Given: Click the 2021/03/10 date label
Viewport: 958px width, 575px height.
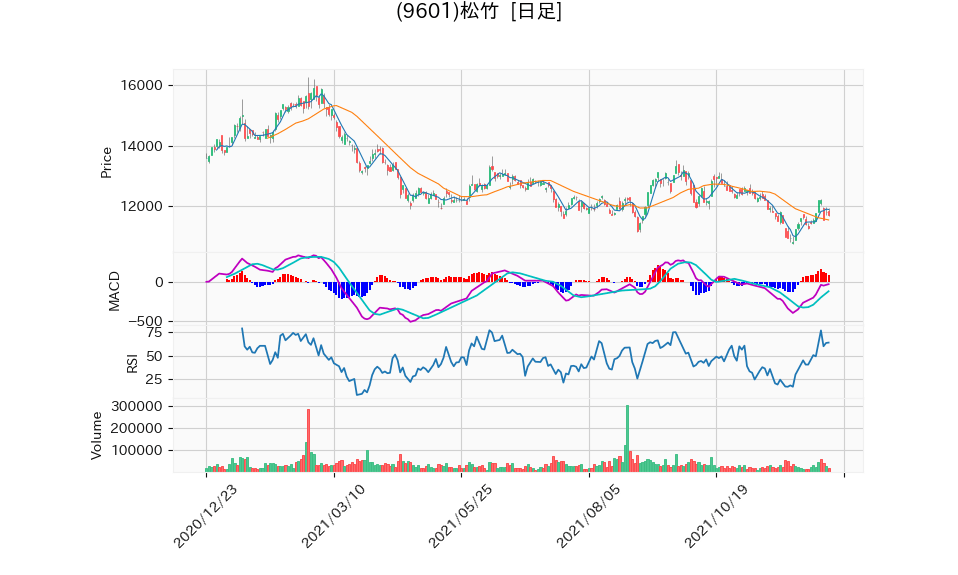Looking at the screenshot, I should click(331, 516).
